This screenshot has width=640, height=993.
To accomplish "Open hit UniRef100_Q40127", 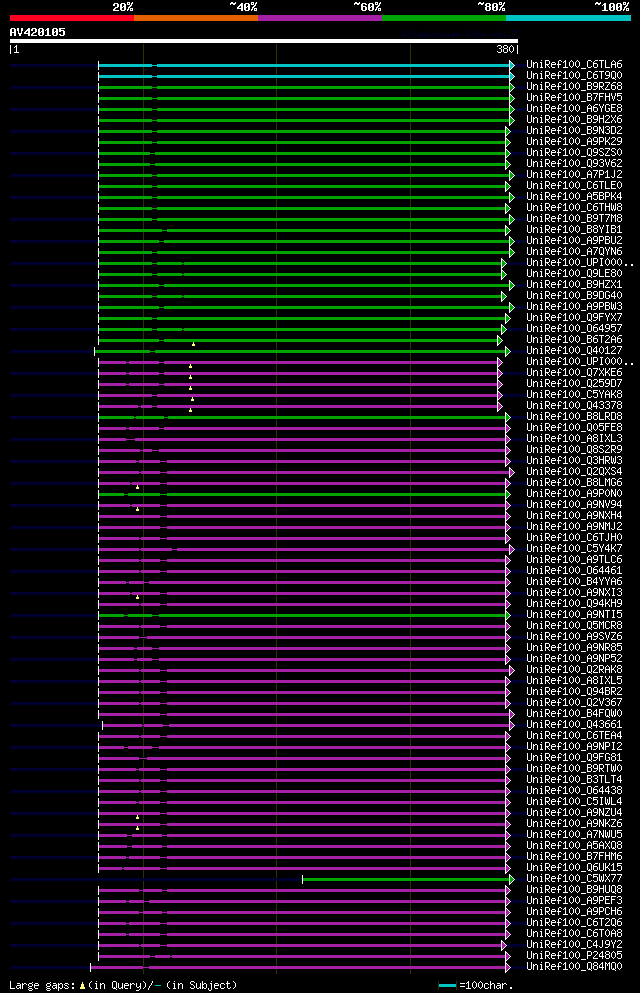I will pyautogui.click(x=574, y=350).
